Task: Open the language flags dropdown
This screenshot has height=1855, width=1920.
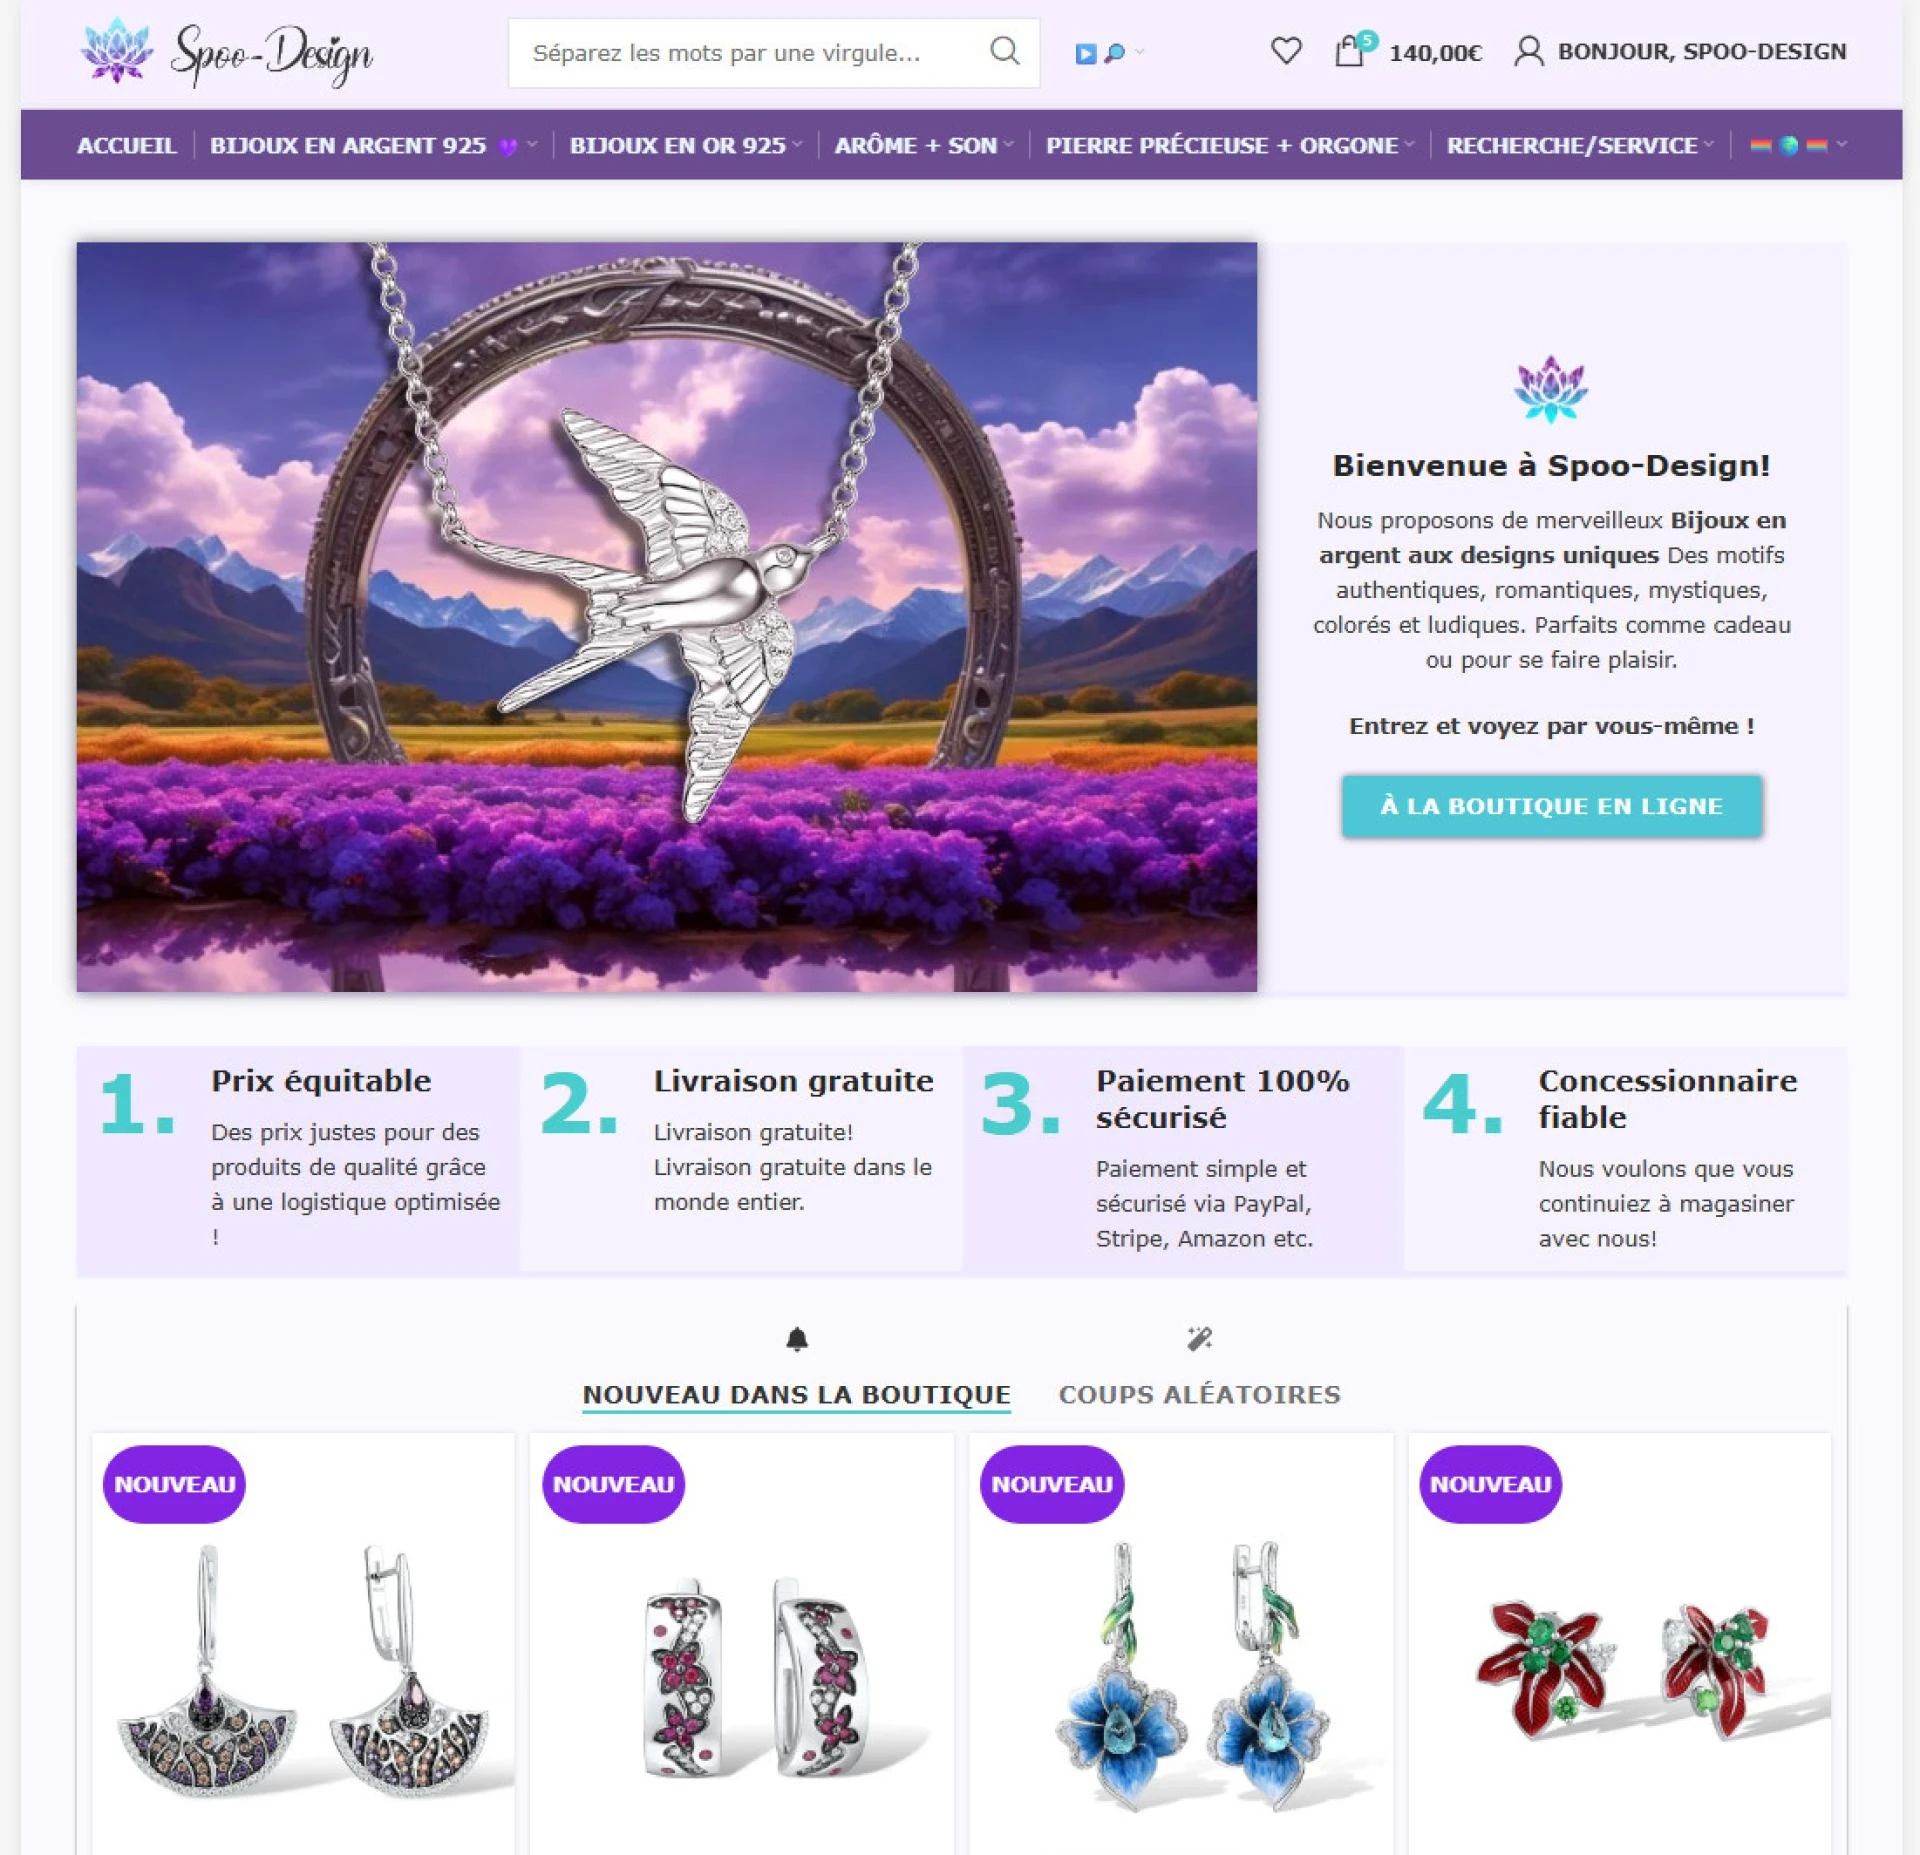Action: point(1797,146)
